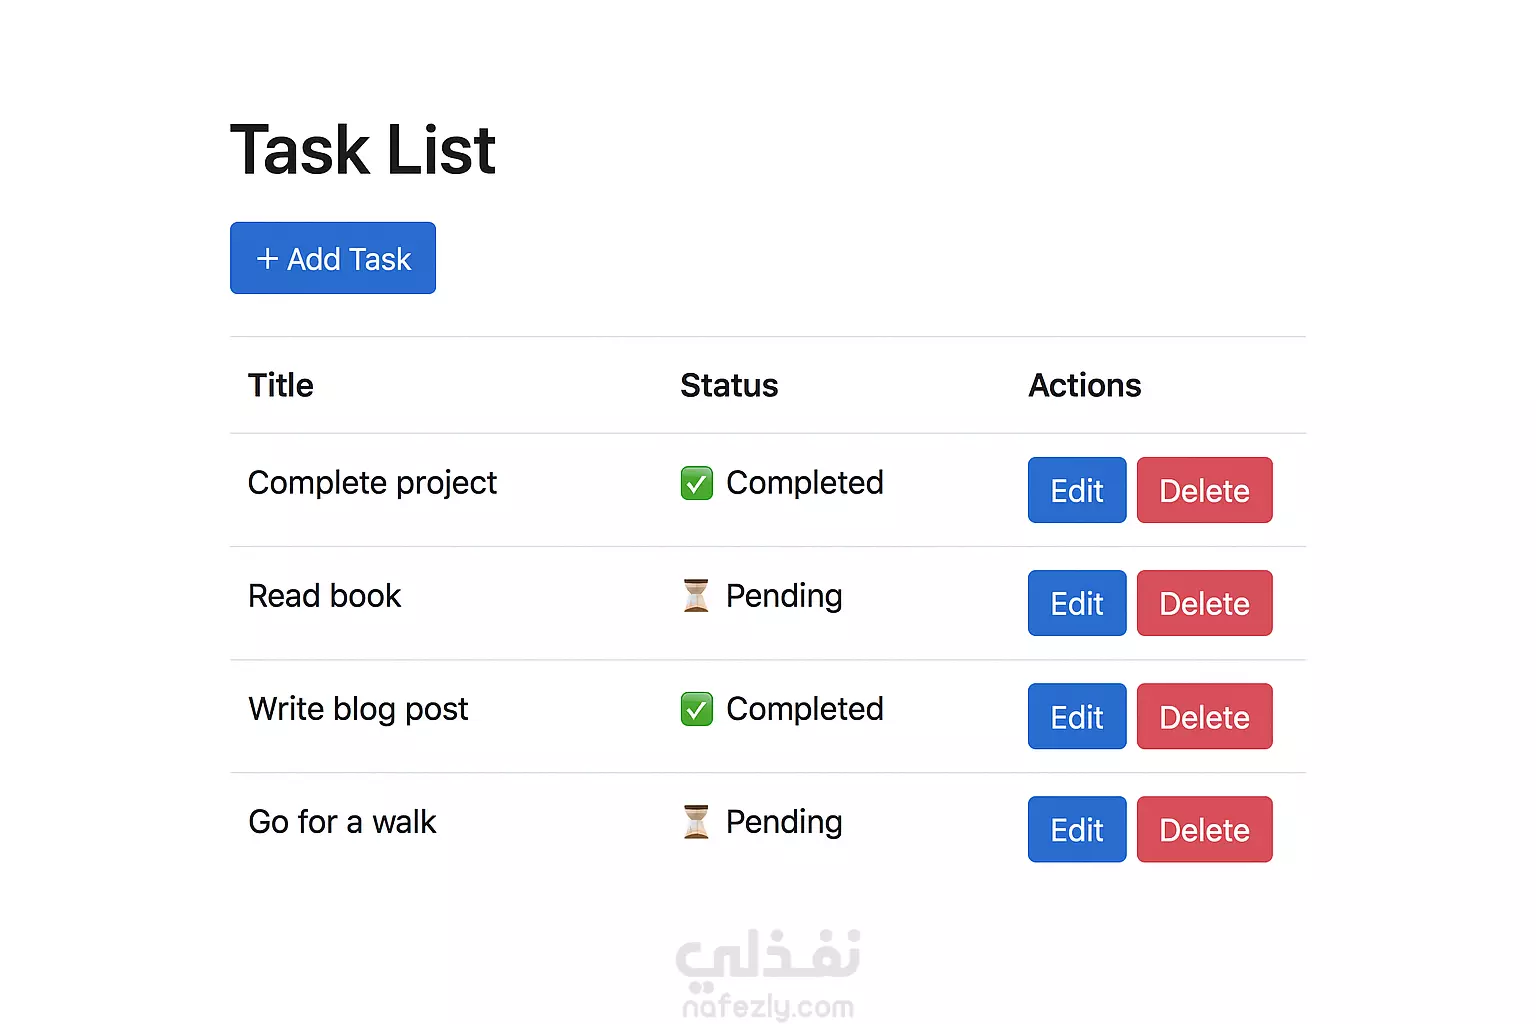Edit the Write blog post task
This screenshot has height=1024, width=1536.
click(x=1077, y=716)
